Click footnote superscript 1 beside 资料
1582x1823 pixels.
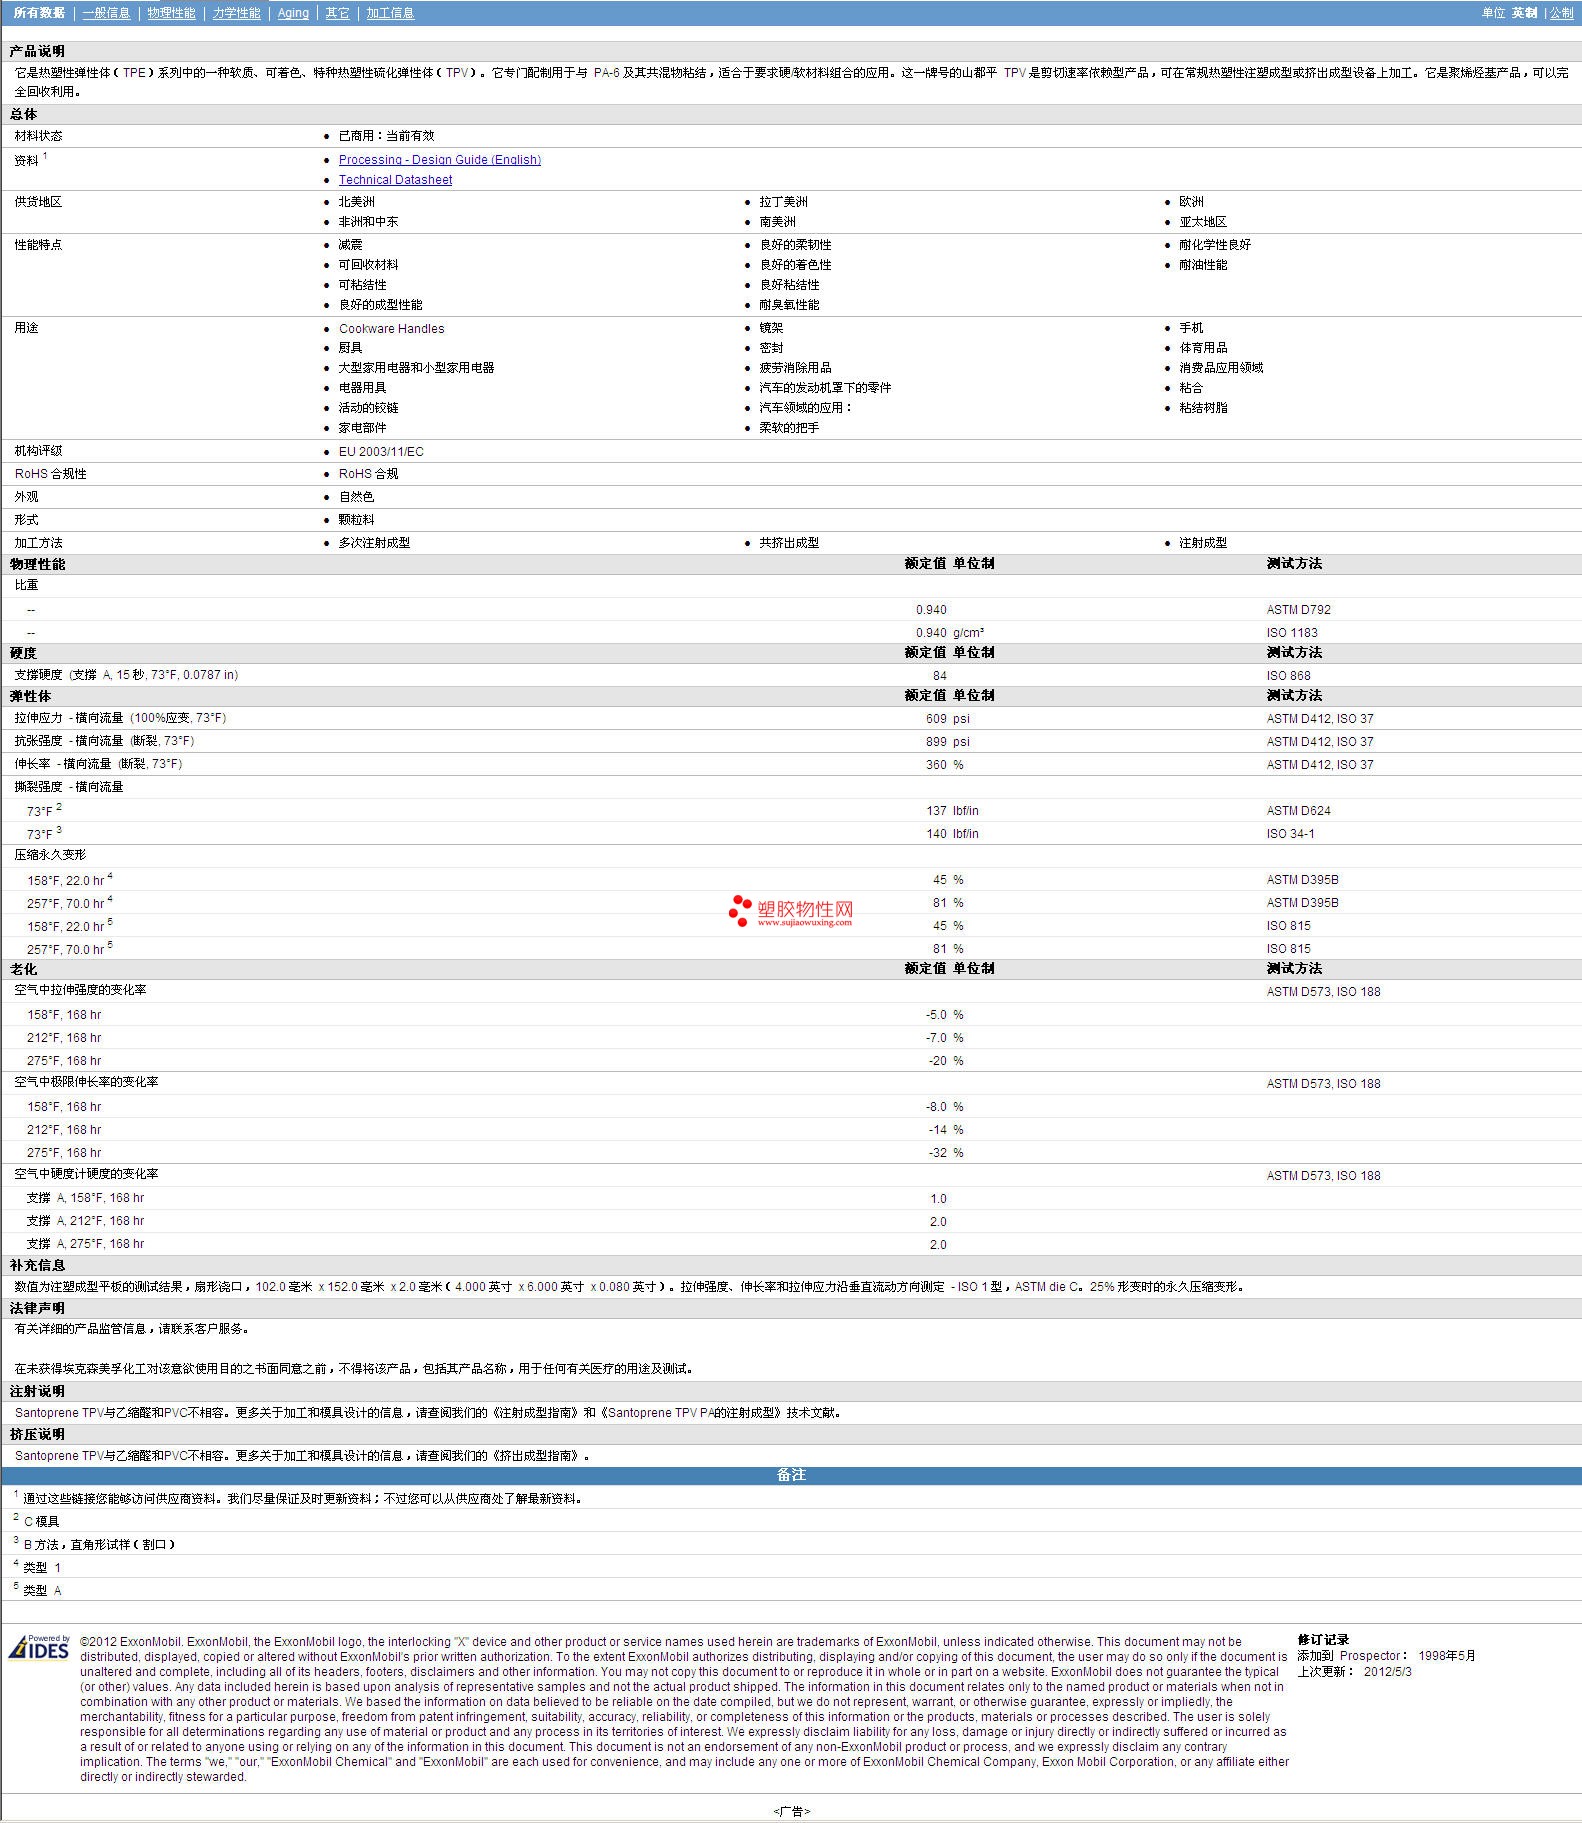tap(45, 156)
